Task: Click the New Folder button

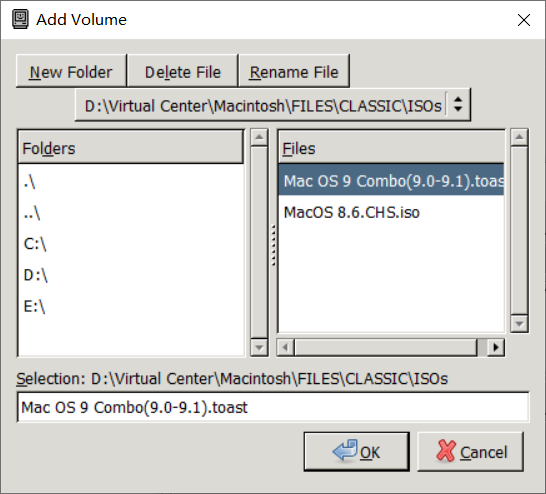Action: pyautogui.click(x=71, y=71)
